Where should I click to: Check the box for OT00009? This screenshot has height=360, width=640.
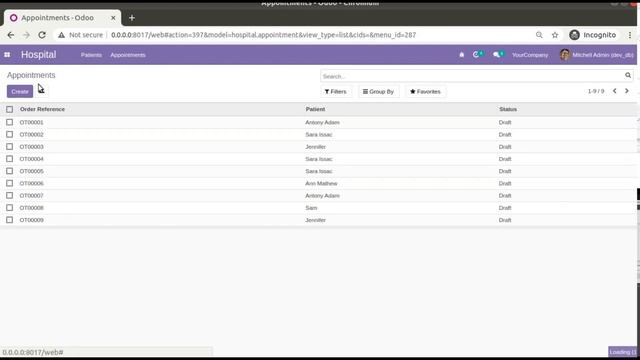[x=9, y=220]
